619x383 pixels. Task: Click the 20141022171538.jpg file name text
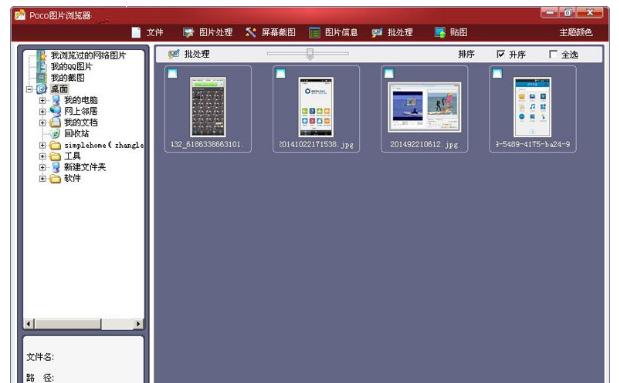(x=316, y=145)
